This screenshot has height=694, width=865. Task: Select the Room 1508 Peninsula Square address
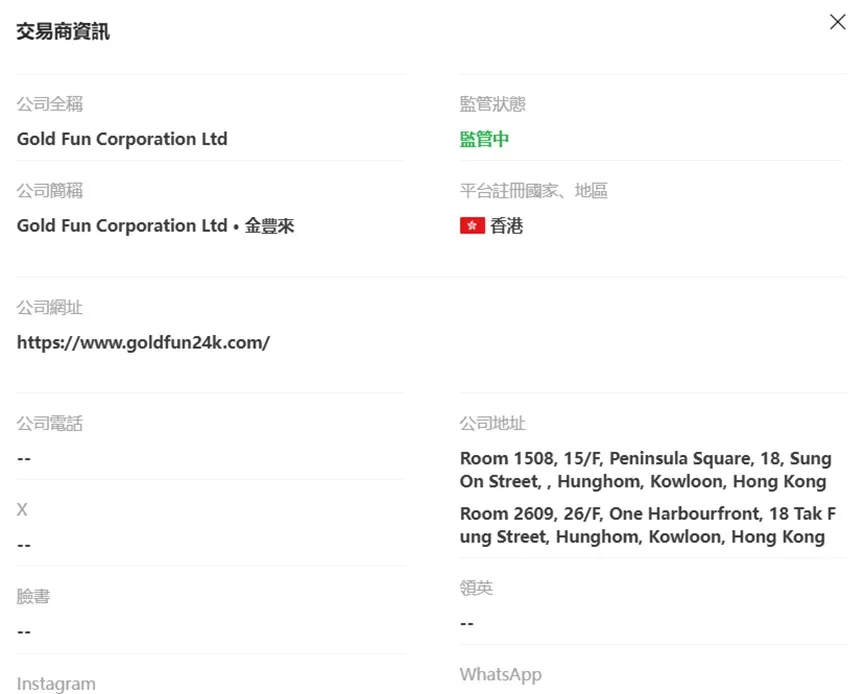pyautogui.click(x=645, y=470)
